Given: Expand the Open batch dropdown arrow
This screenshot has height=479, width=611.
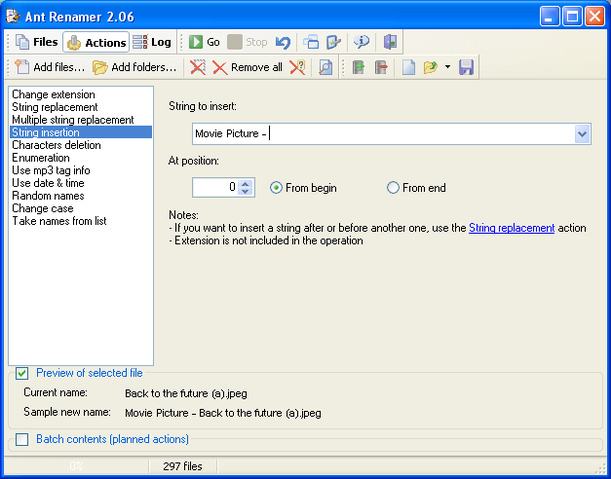Looking at the screenshot, I should [x=447, y=67].
